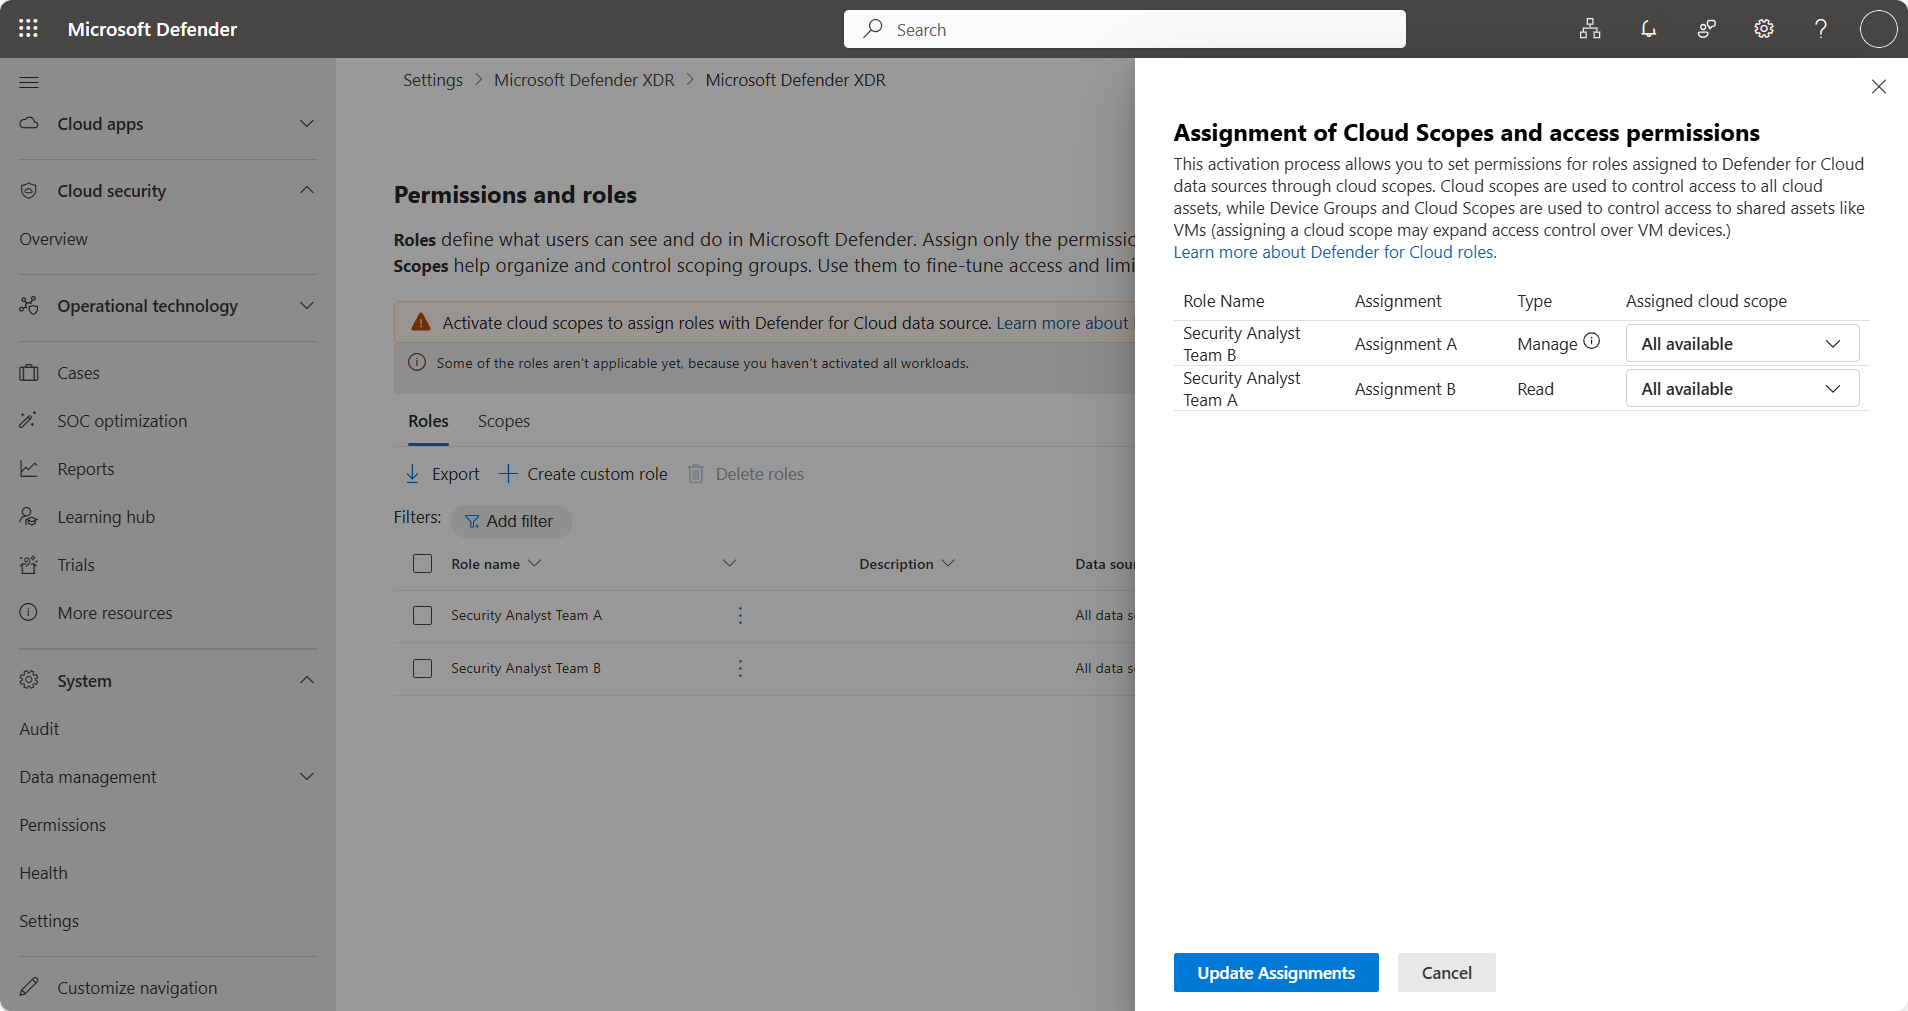Open the app launcher waffle icon
Image resolution: width=1908 pixels, height=1011 pixels.
[x=28, y=29]
